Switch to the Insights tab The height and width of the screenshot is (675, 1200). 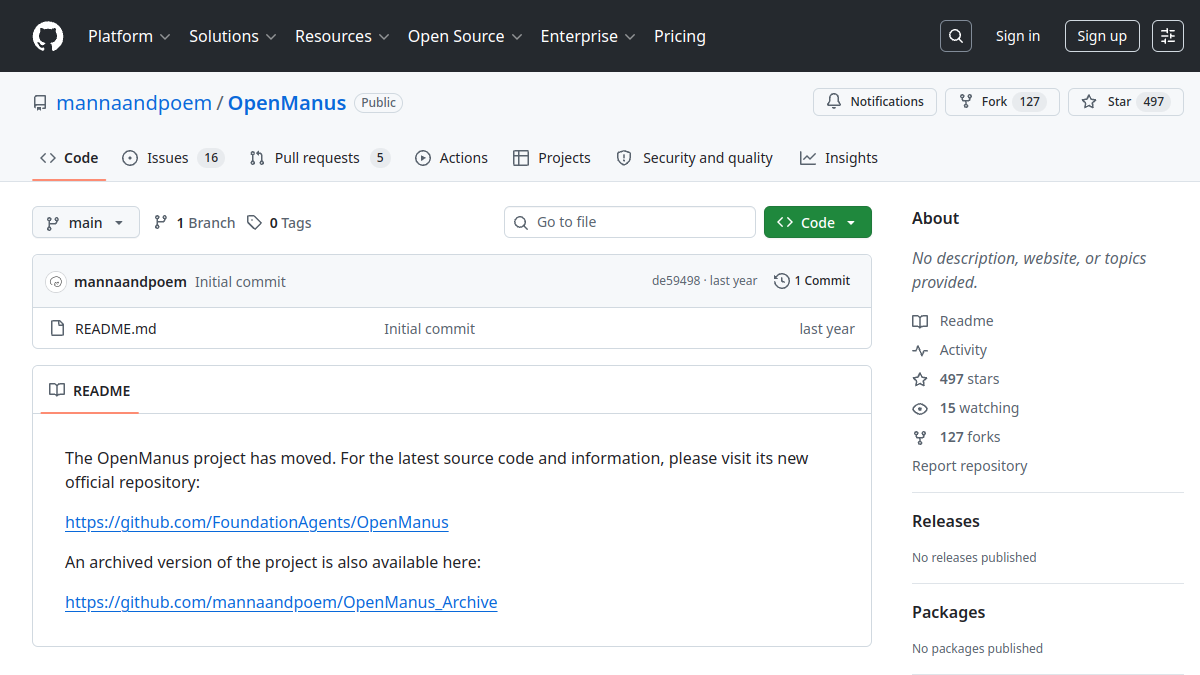tap(839, 158)
